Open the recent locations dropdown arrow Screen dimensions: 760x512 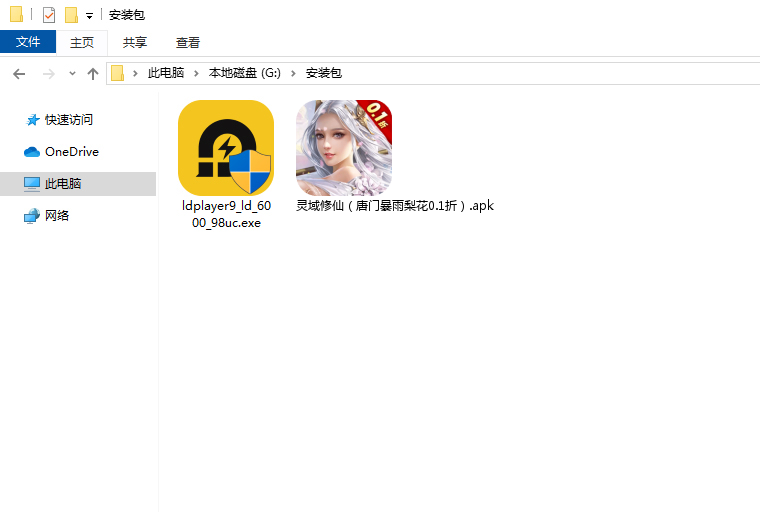[x=72, y=74]
